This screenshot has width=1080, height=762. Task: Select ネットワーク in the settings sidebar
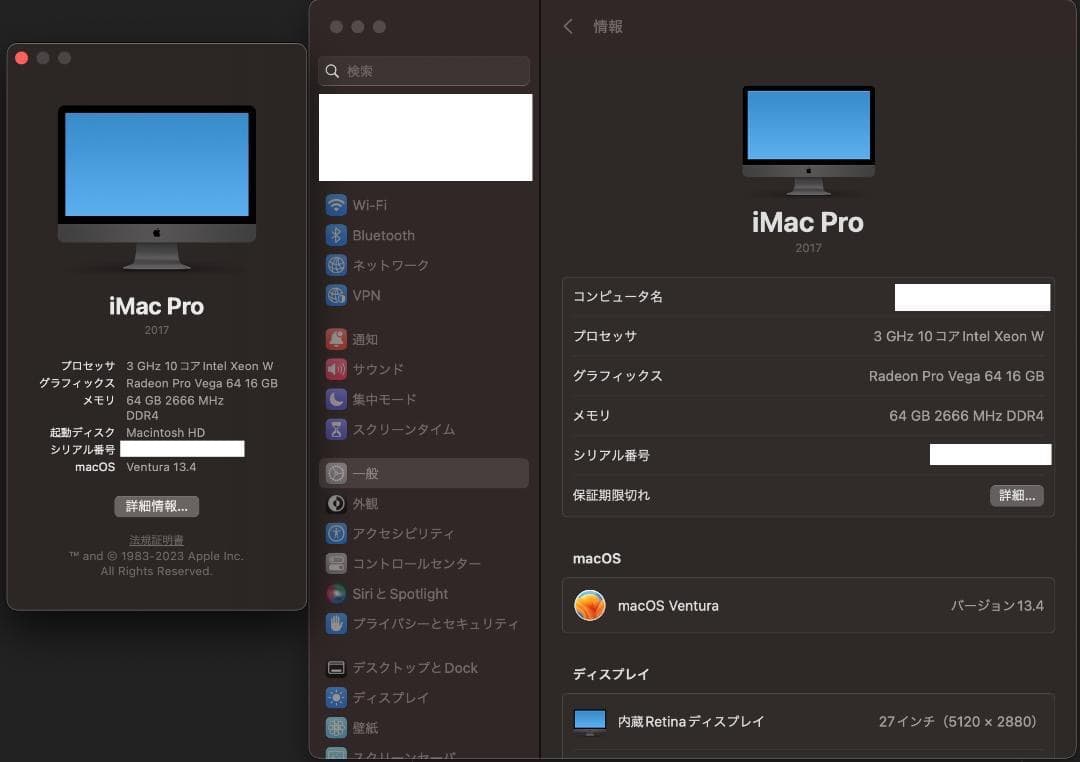(390, 264)
